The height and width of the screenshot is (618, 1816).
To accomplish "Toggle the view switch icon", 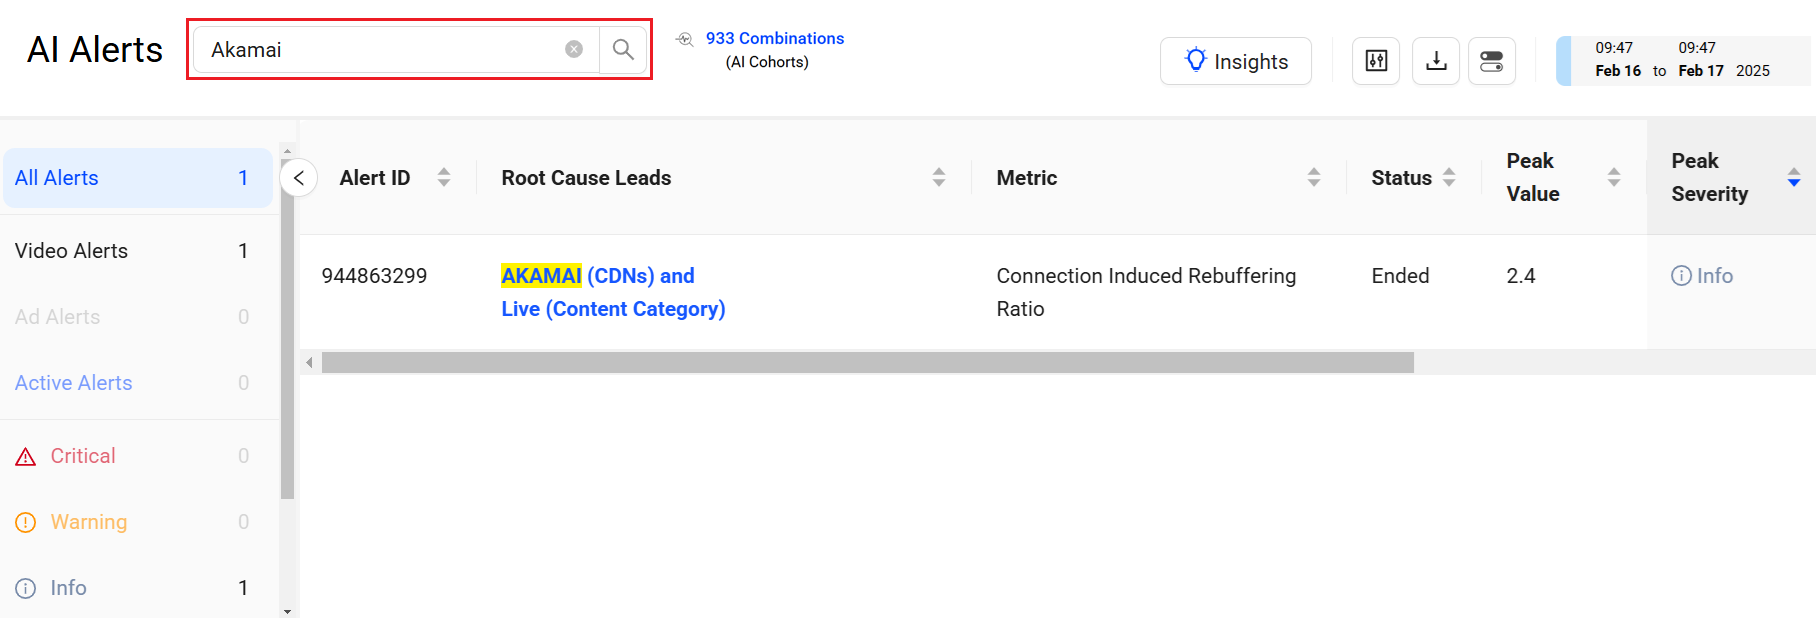I will (1491, 61).
